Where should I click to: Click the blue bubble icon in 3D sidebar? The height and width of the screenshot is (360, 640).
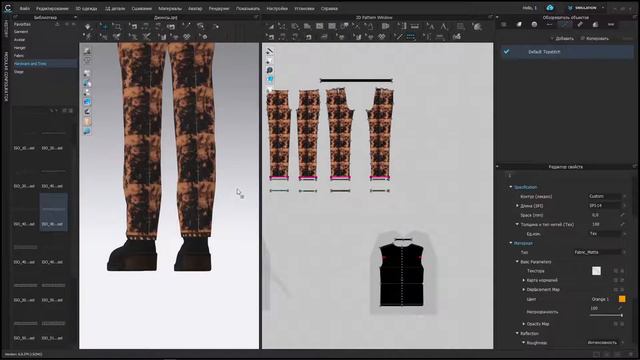tap(87, 131)
